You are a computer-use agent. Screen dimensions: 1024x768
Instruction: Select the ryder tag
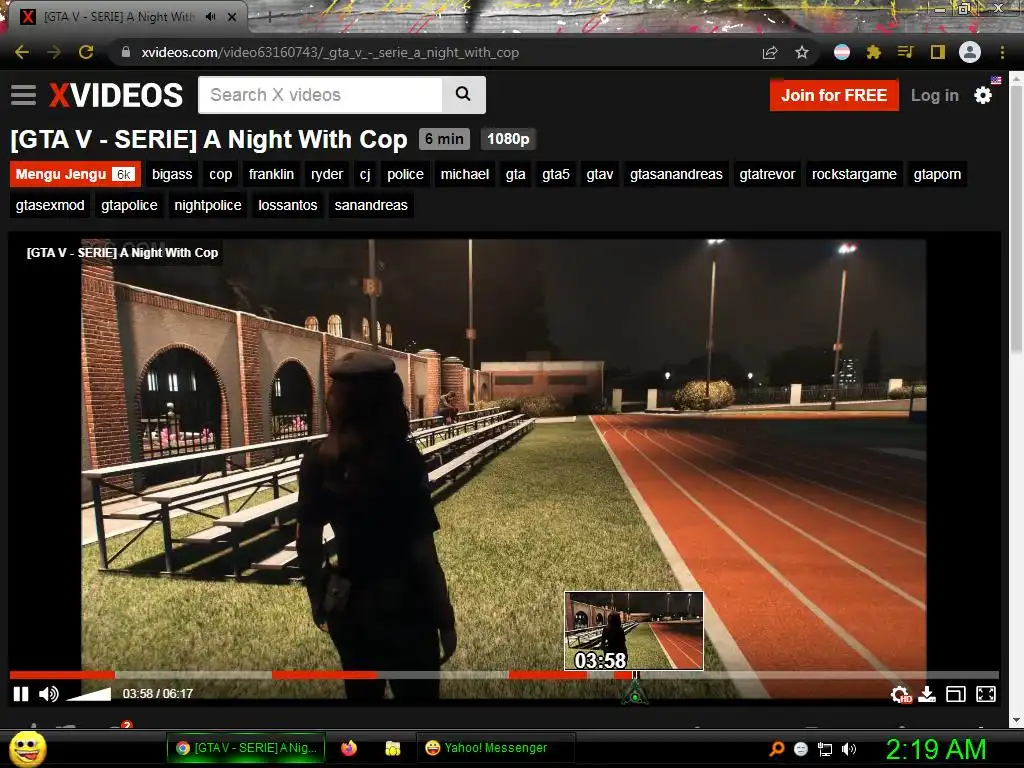(x=327, y=174)
